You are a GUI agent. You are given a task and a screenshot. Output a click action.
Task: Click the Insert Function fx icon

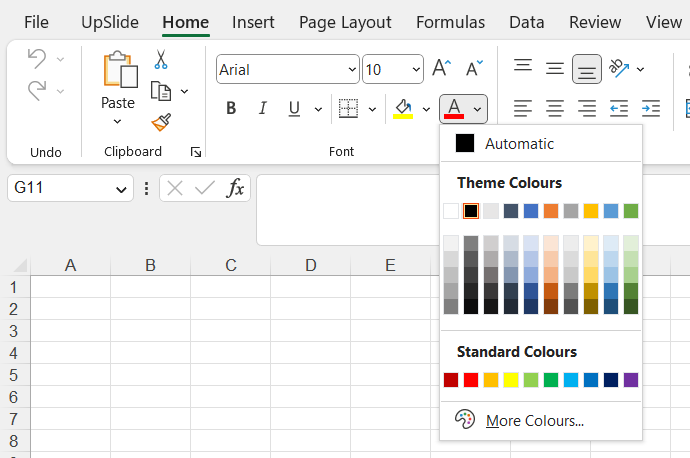pos(235,188)
